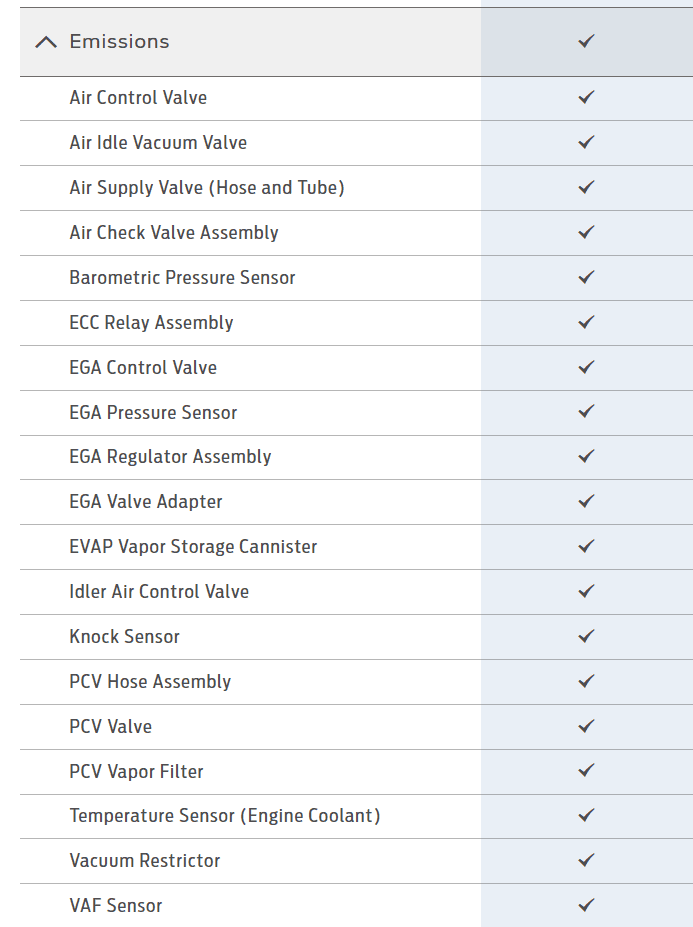Screen dimensions: 693x927
Task: Click the Temperature Sensor (Engine Coolant) label
Action: (225, 816)
